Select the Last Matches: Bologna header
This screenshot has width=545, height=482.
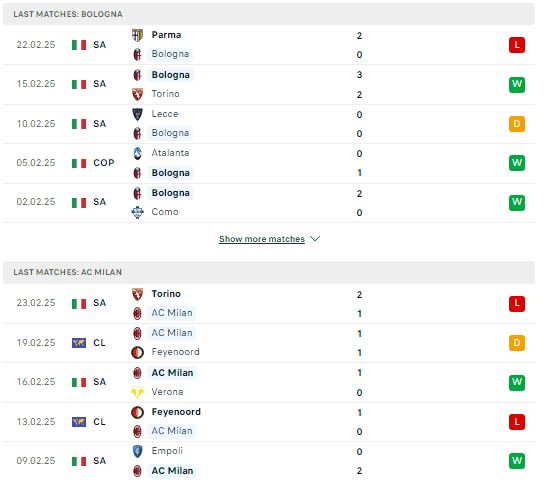(269, 14)
